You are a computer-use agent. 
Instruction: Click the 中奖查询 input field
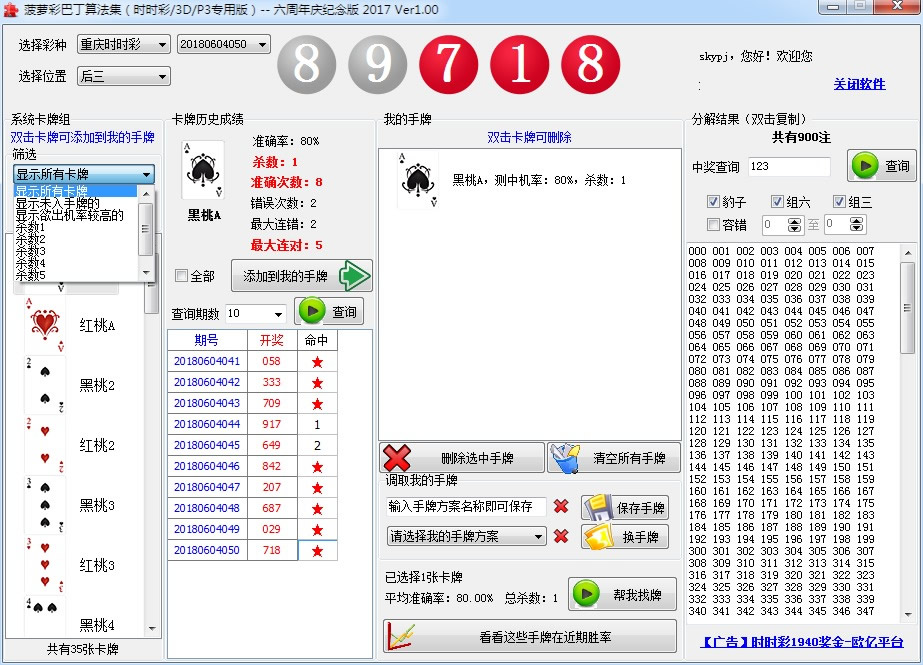[788, 167]
